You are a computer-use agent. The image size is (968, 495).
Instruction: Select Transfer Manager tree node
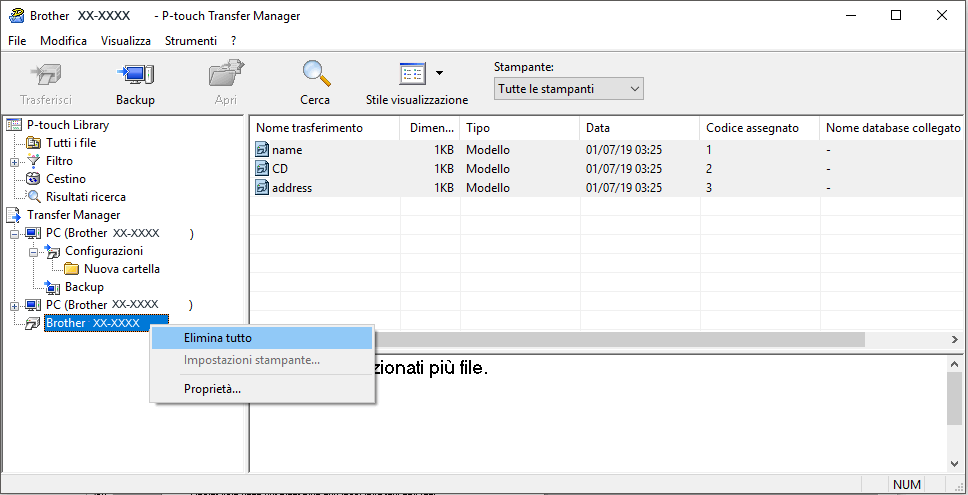[x=73, y=215]
